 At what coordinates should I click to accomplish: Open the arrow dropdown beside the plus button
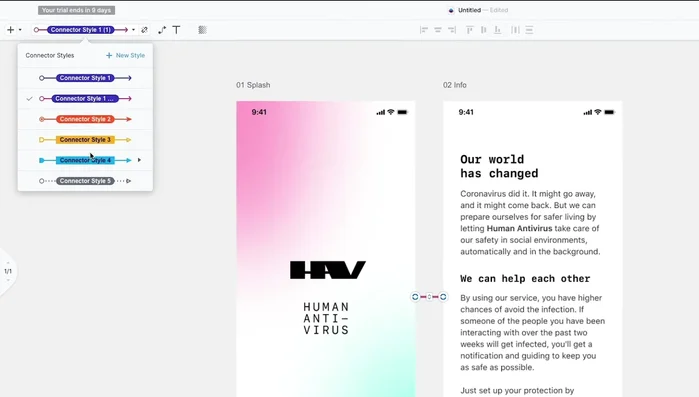tap(20, 30)
